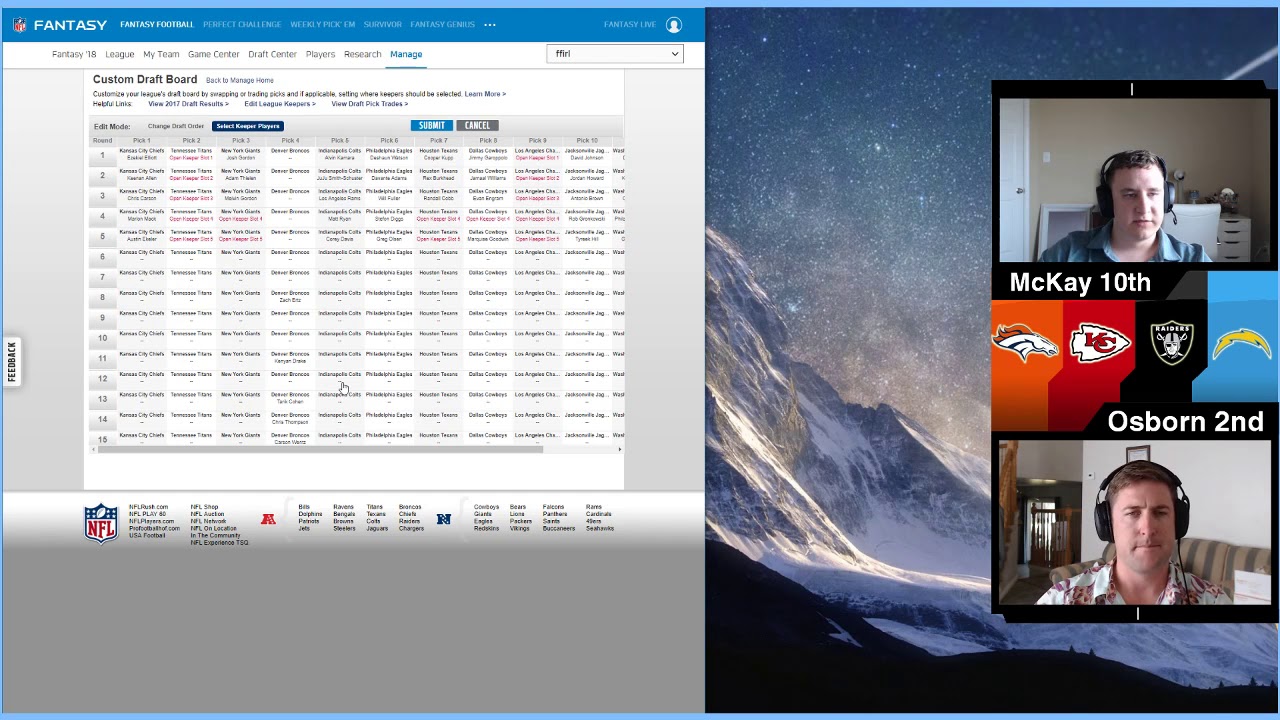This screenshot has height=720, width=1280.
Task: Open the Research menu item
Action: click(362, 54)
